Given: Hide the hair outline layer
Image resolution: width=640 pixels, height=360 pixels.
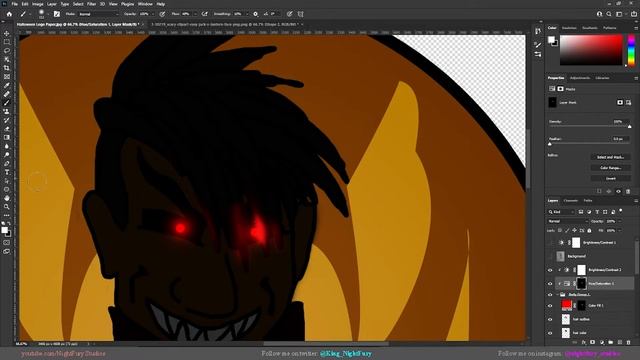Looking at the screenshot, I should coord(550,319).
